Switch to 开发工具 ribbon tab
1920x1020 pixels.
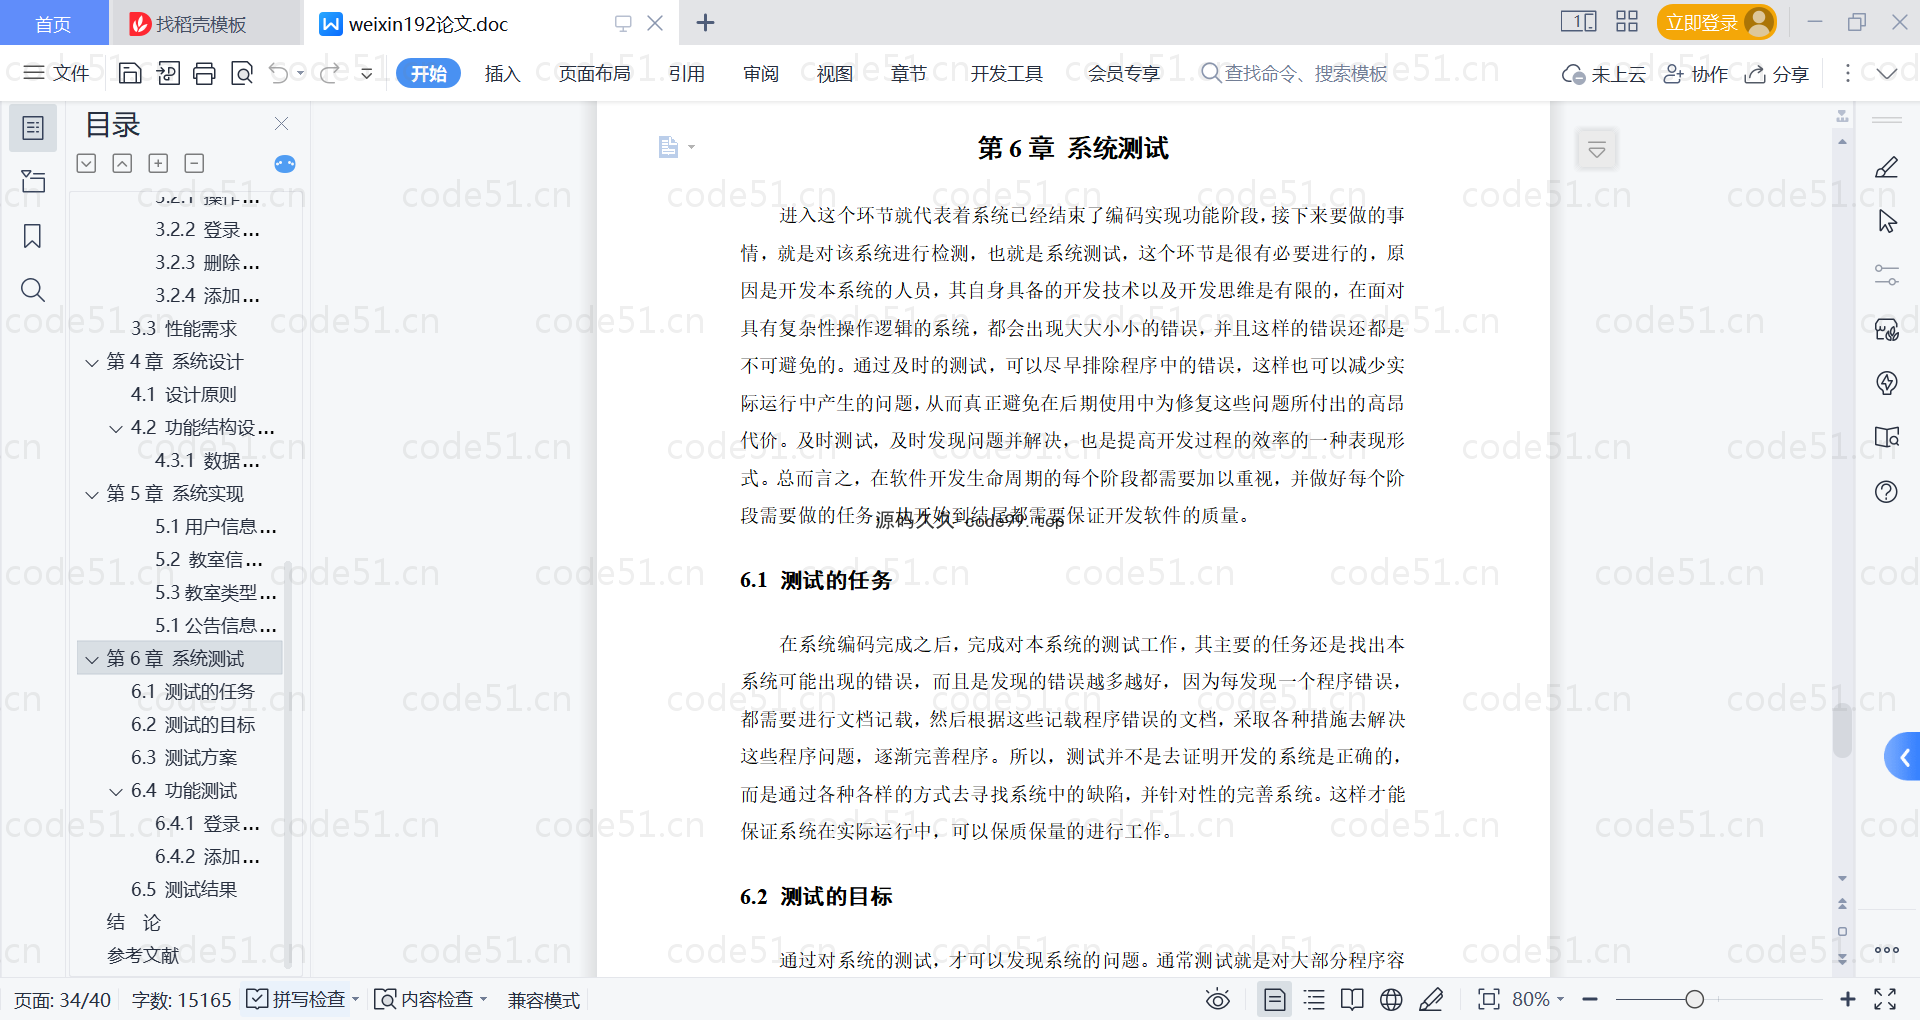coord(1006,73)
